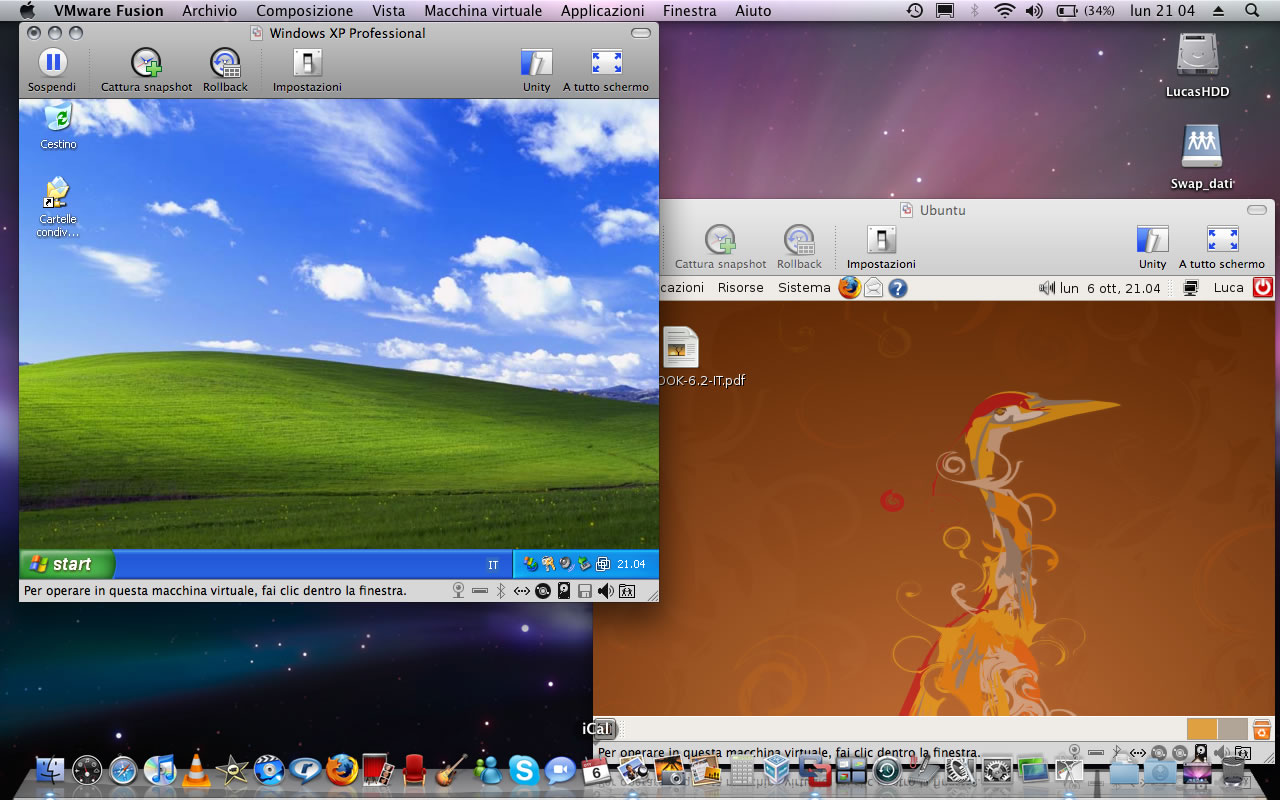This screenshot has width=1280, height=800.
Task: Open the Luca user switcher in Ubuntu
Action: pos(1229,288)
